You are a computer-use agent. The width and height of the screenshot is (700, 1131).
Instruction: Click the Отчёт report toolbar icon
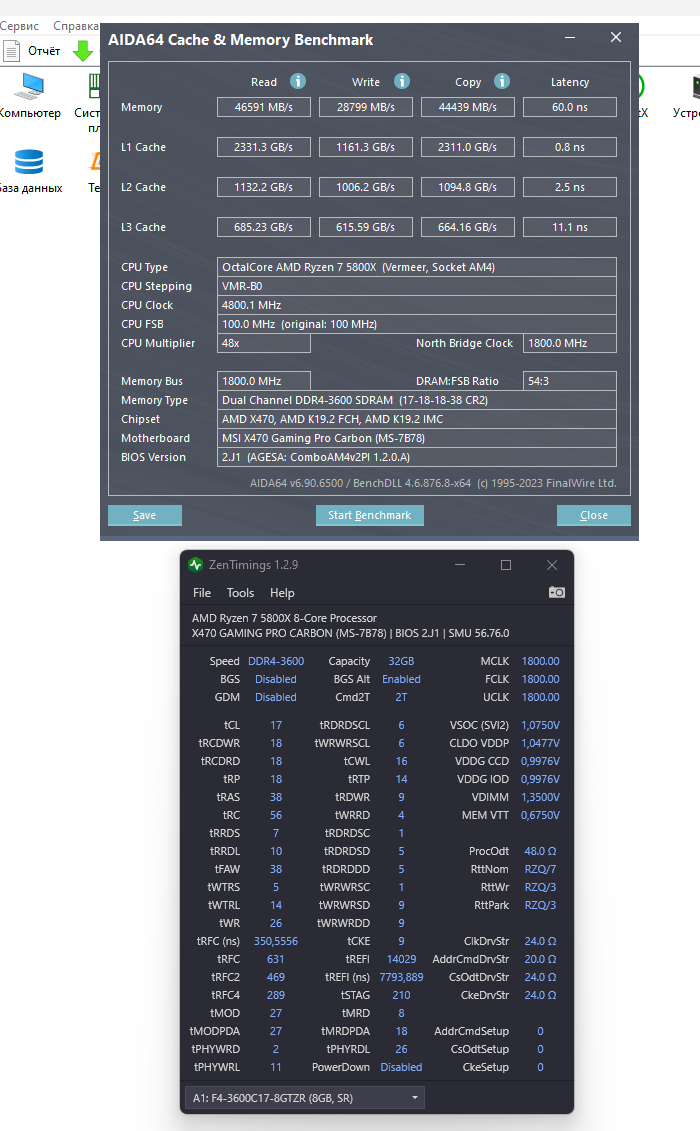32,50
